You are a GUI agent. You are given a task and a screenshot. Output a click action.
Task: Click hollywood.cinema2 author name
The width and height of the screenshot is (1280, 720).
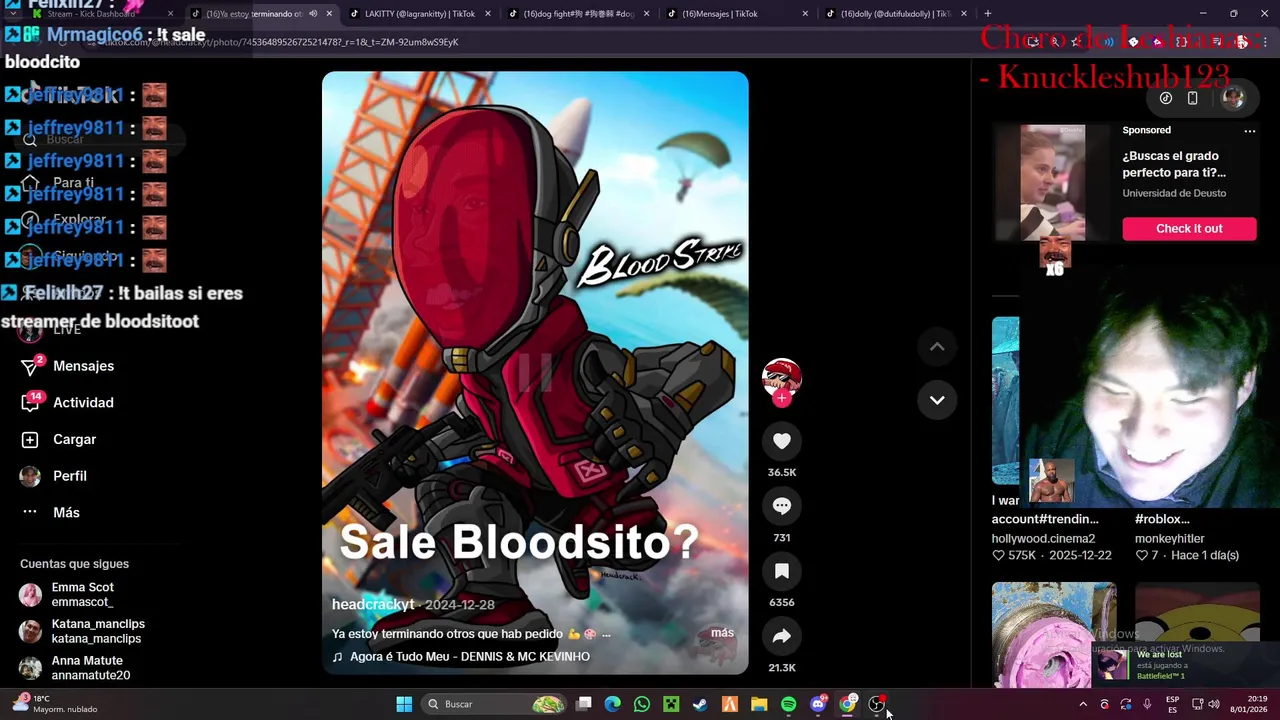(1043, 539)
